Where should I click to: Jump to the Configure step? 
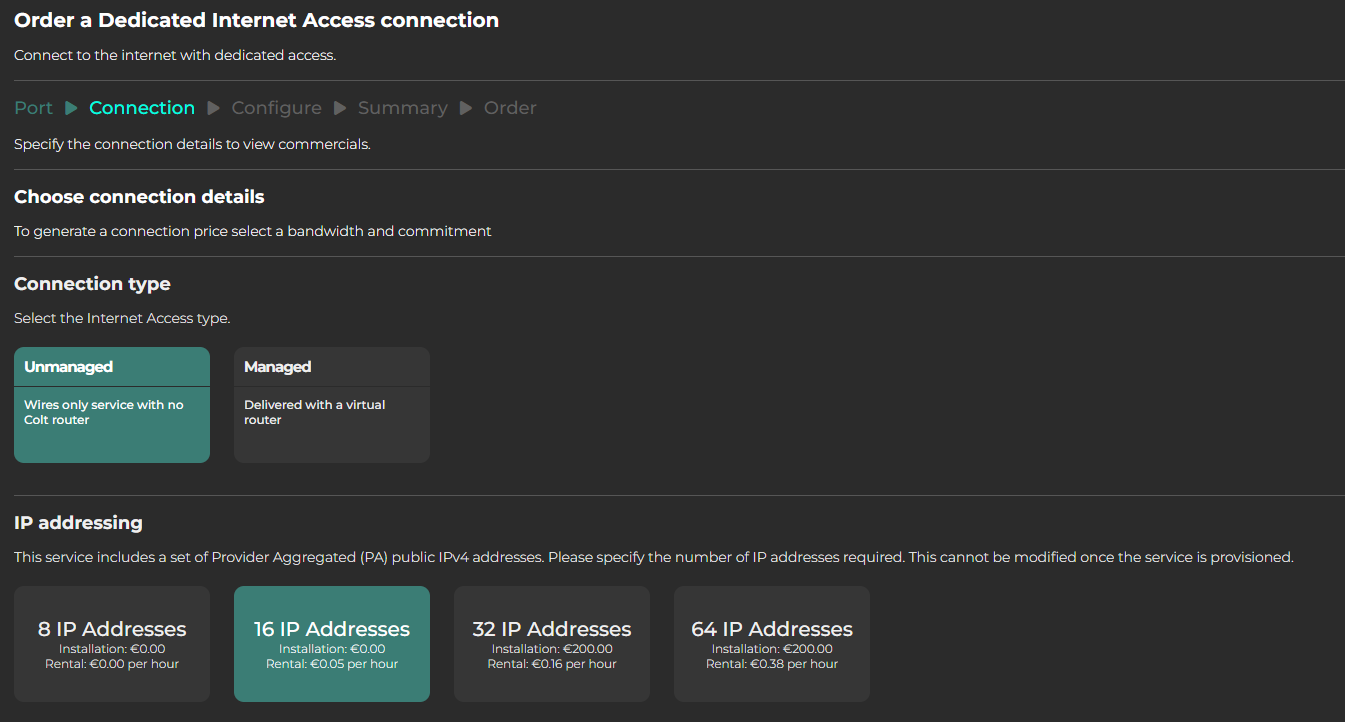pos(276,108)
